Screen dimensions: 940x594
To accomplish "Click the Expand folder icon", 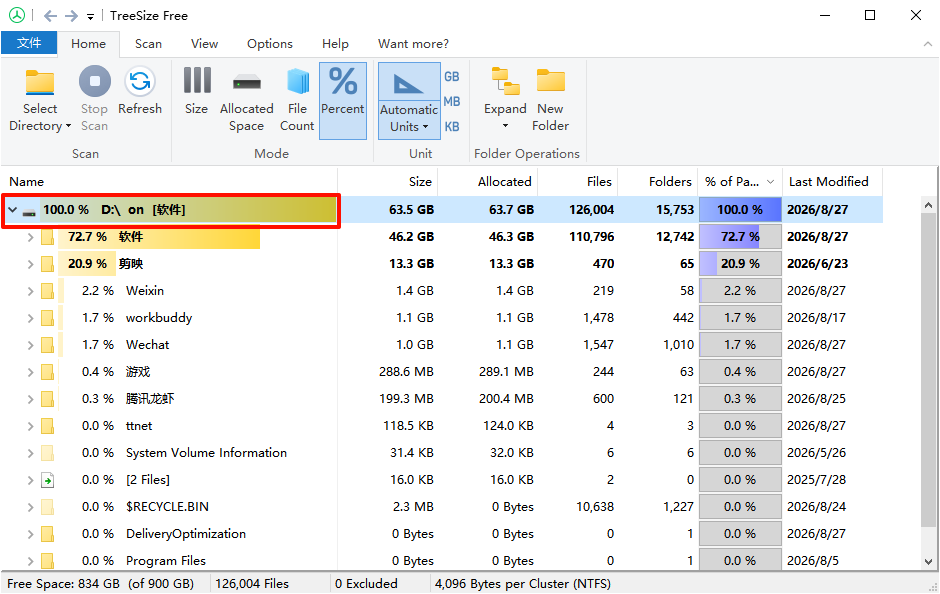I will click(505, 82).
